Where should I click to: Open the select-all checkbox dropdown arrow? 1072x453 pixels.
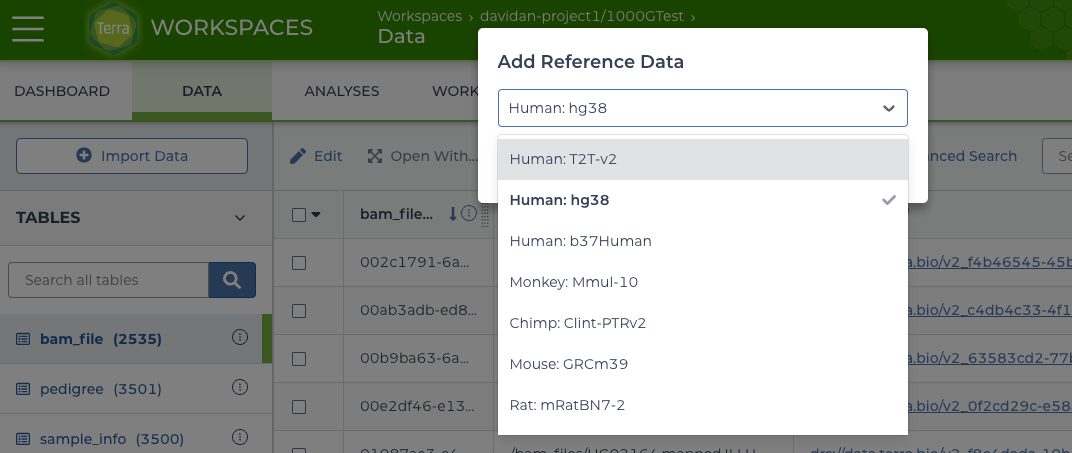point(317,214)
